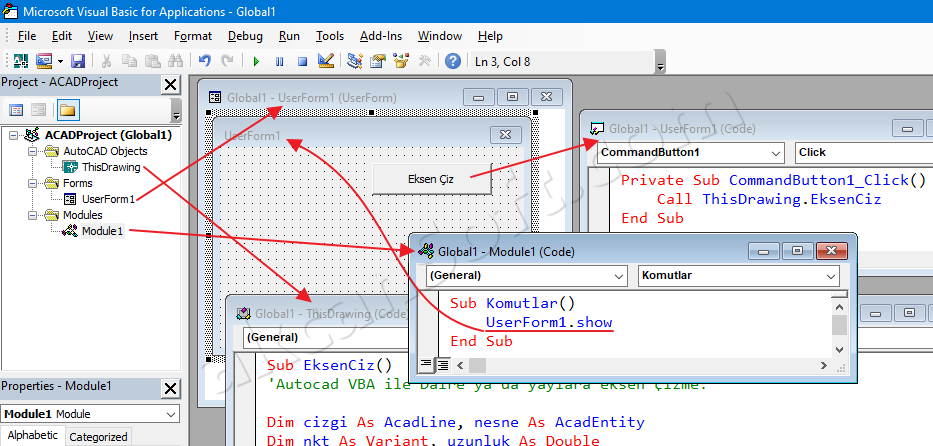Save the project with the floppy icon
The width and height of the screenshot is (933, 446).
78,61
